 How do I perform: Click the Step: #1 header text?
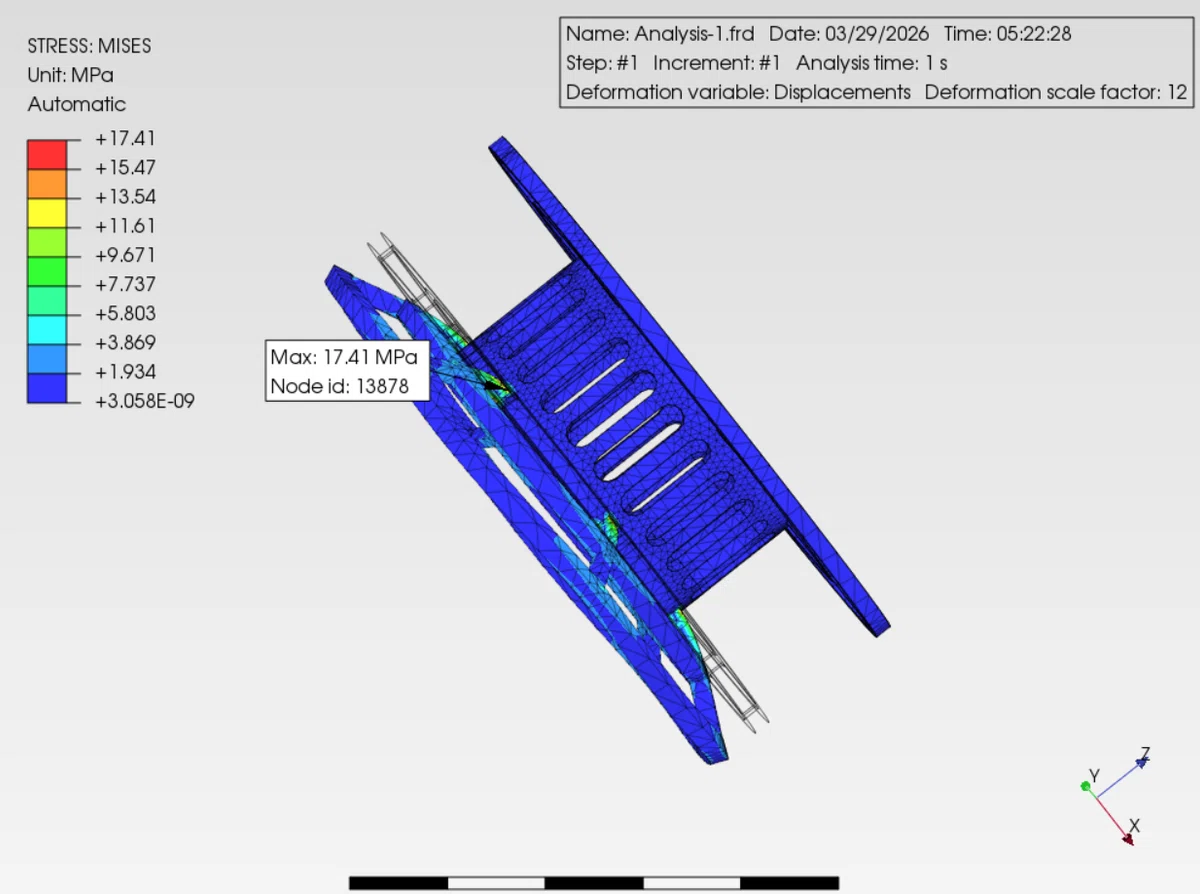[602, 63]
